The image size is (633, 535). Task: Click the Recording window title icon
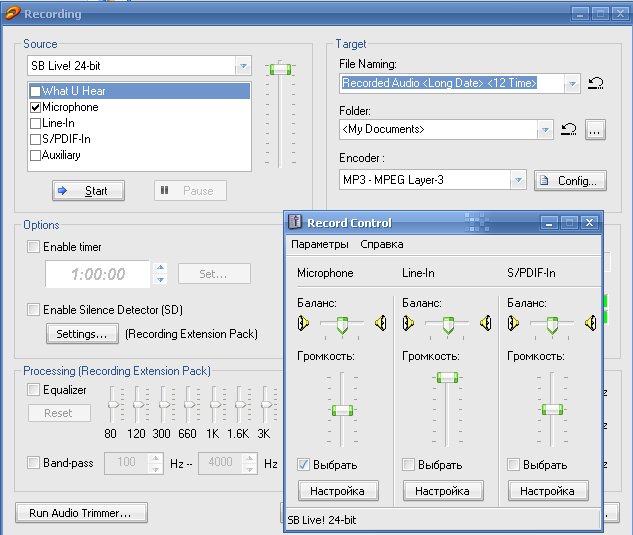click(11, 15)
